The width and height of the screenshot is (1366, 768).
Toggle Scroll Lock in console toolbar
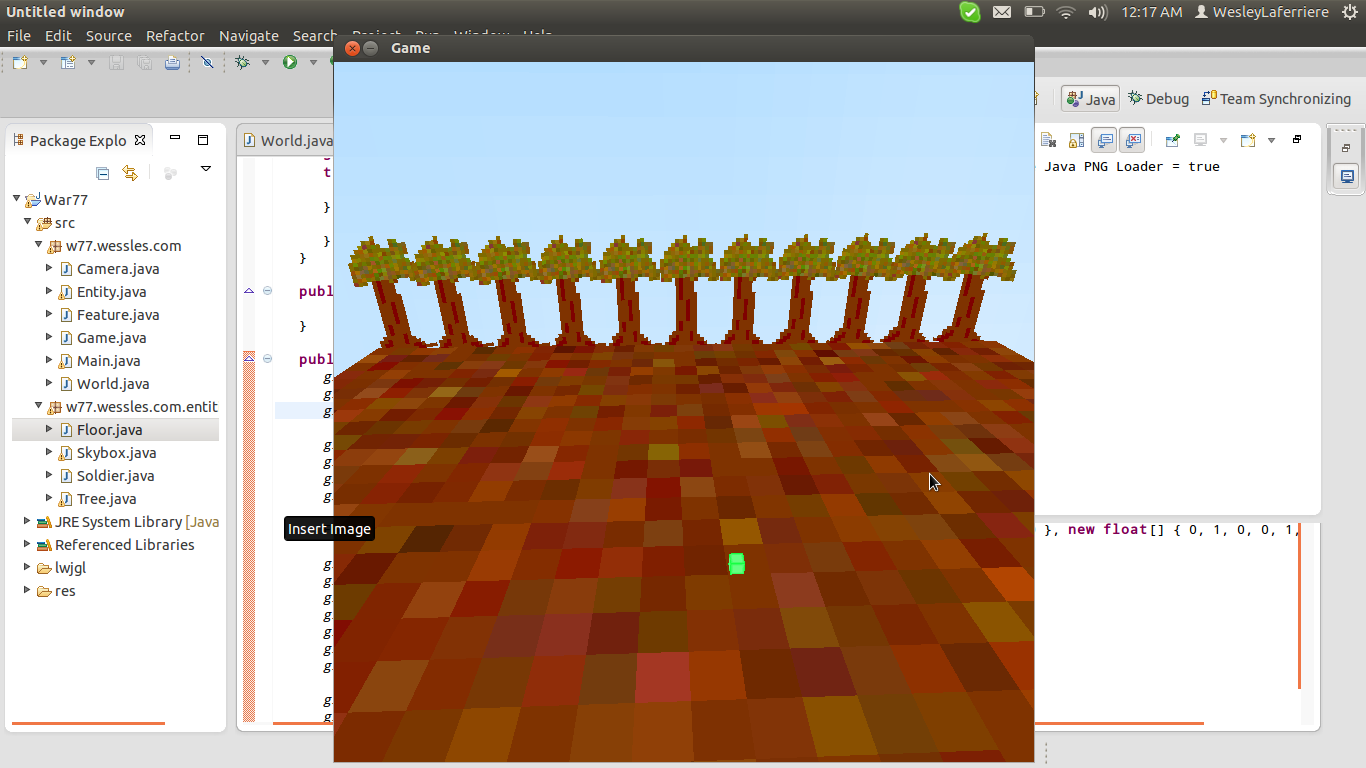[1077, 140]
